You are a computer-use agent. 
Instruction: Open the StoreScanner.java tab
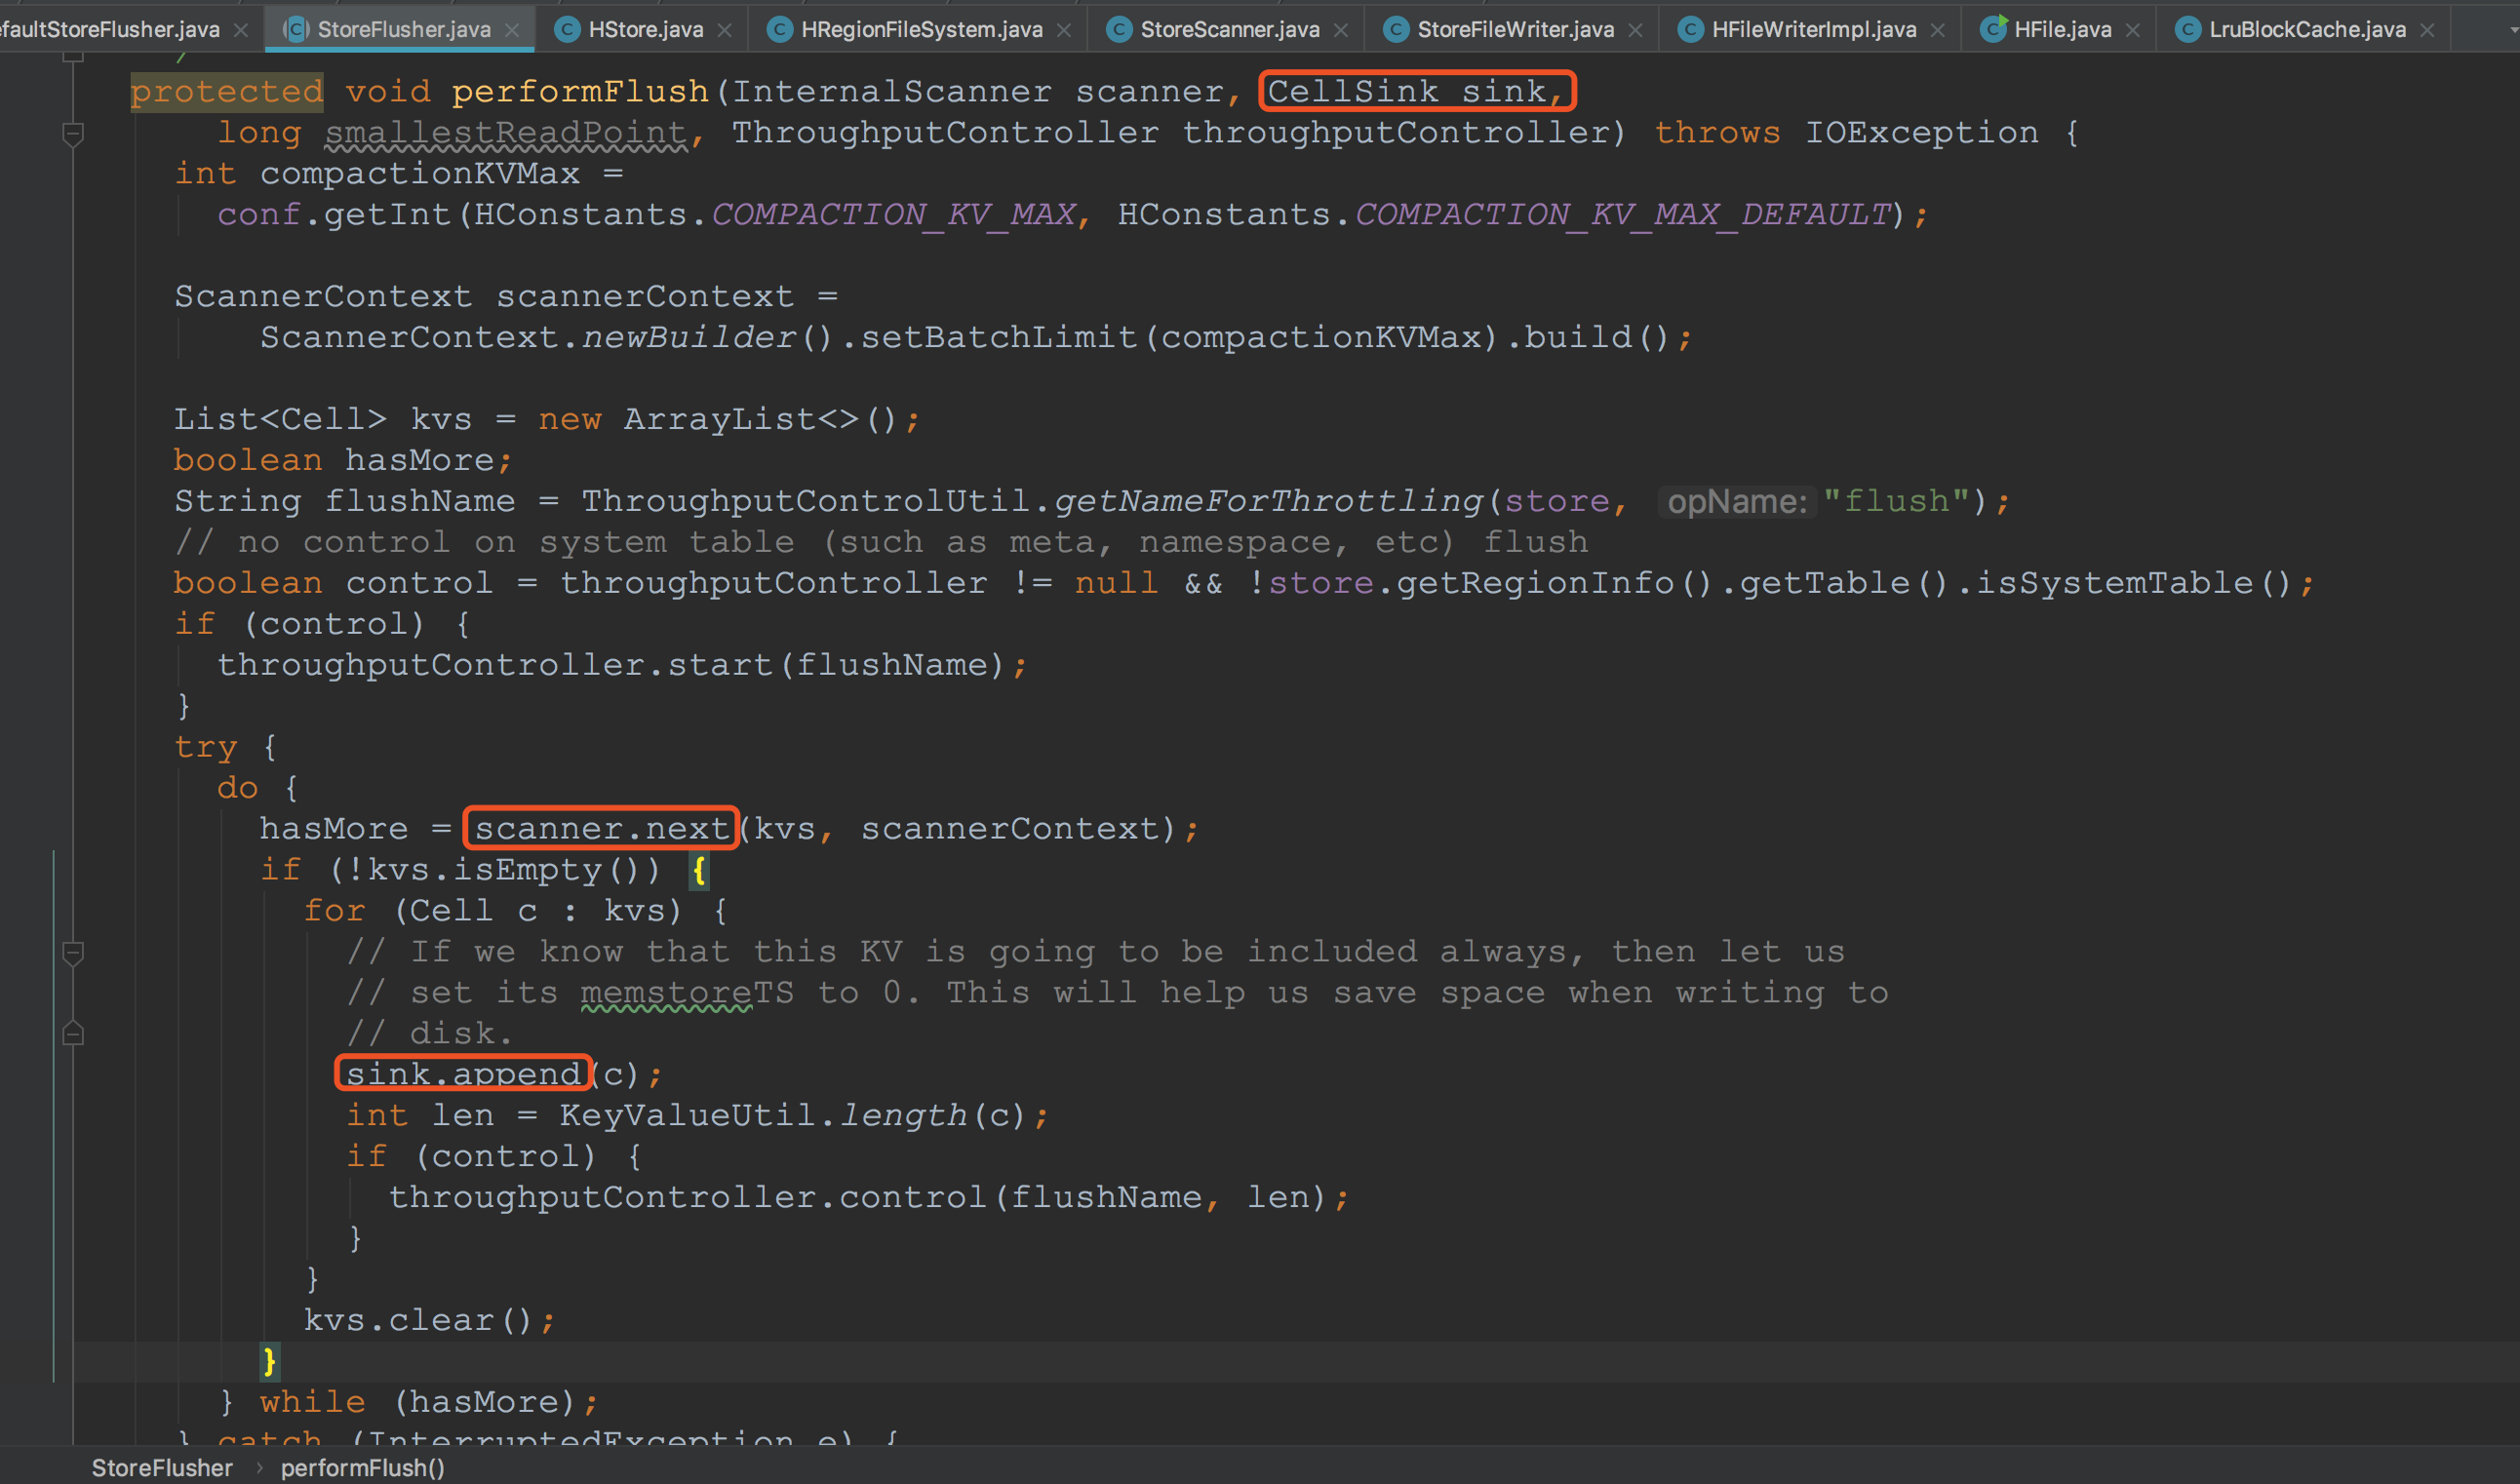point(1229,30)
